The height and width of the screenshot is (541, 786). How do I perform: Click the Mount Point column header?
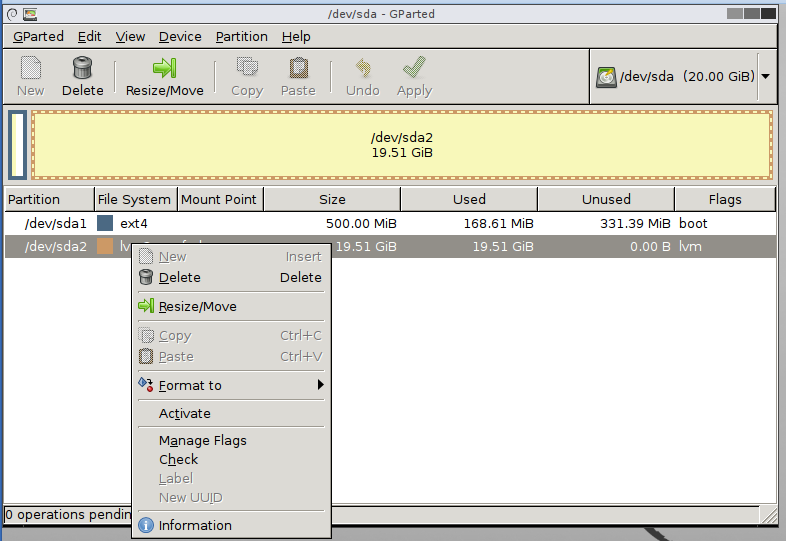(x=220, y=200)
